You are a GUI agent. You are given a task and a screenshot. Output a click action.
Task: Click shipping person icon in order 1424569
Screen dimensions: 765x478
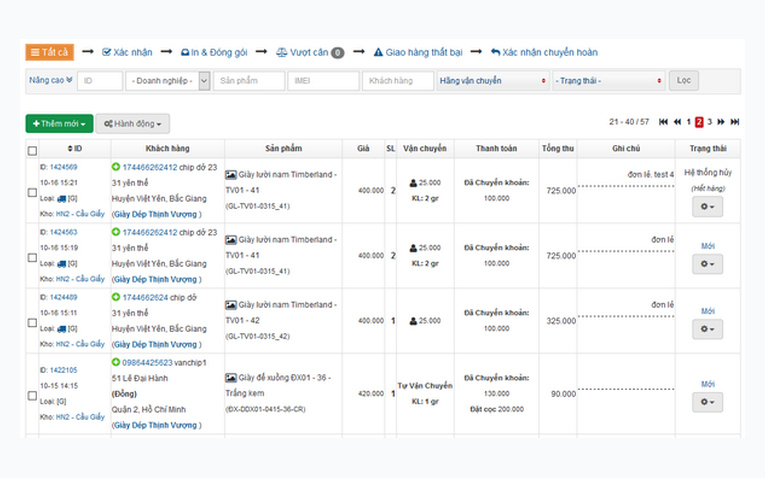[413, 183]
